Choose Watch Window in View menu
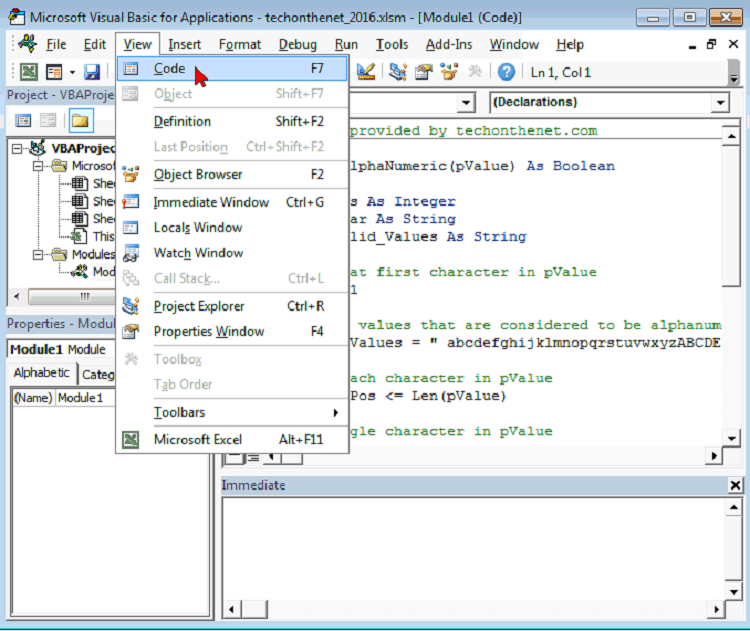This screenshot has height=631, width=750. click(x=232, y=253)
